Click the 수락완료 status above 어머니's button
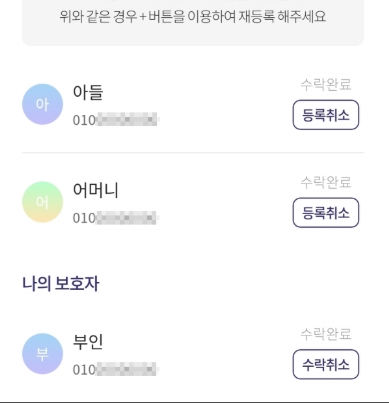This screenshot has height=403, width=389. [x=326, y=182]
